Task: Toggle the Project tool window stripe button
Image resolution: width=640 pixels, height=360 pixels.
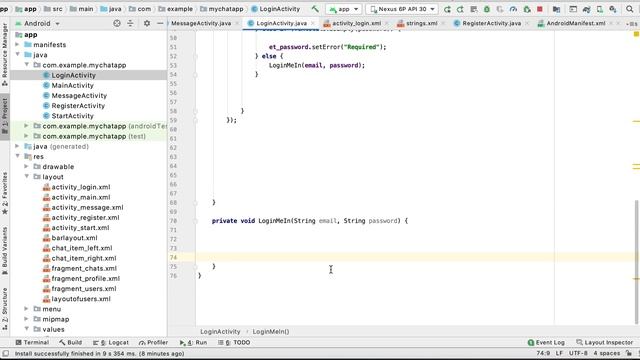Action: pos(5,116)
